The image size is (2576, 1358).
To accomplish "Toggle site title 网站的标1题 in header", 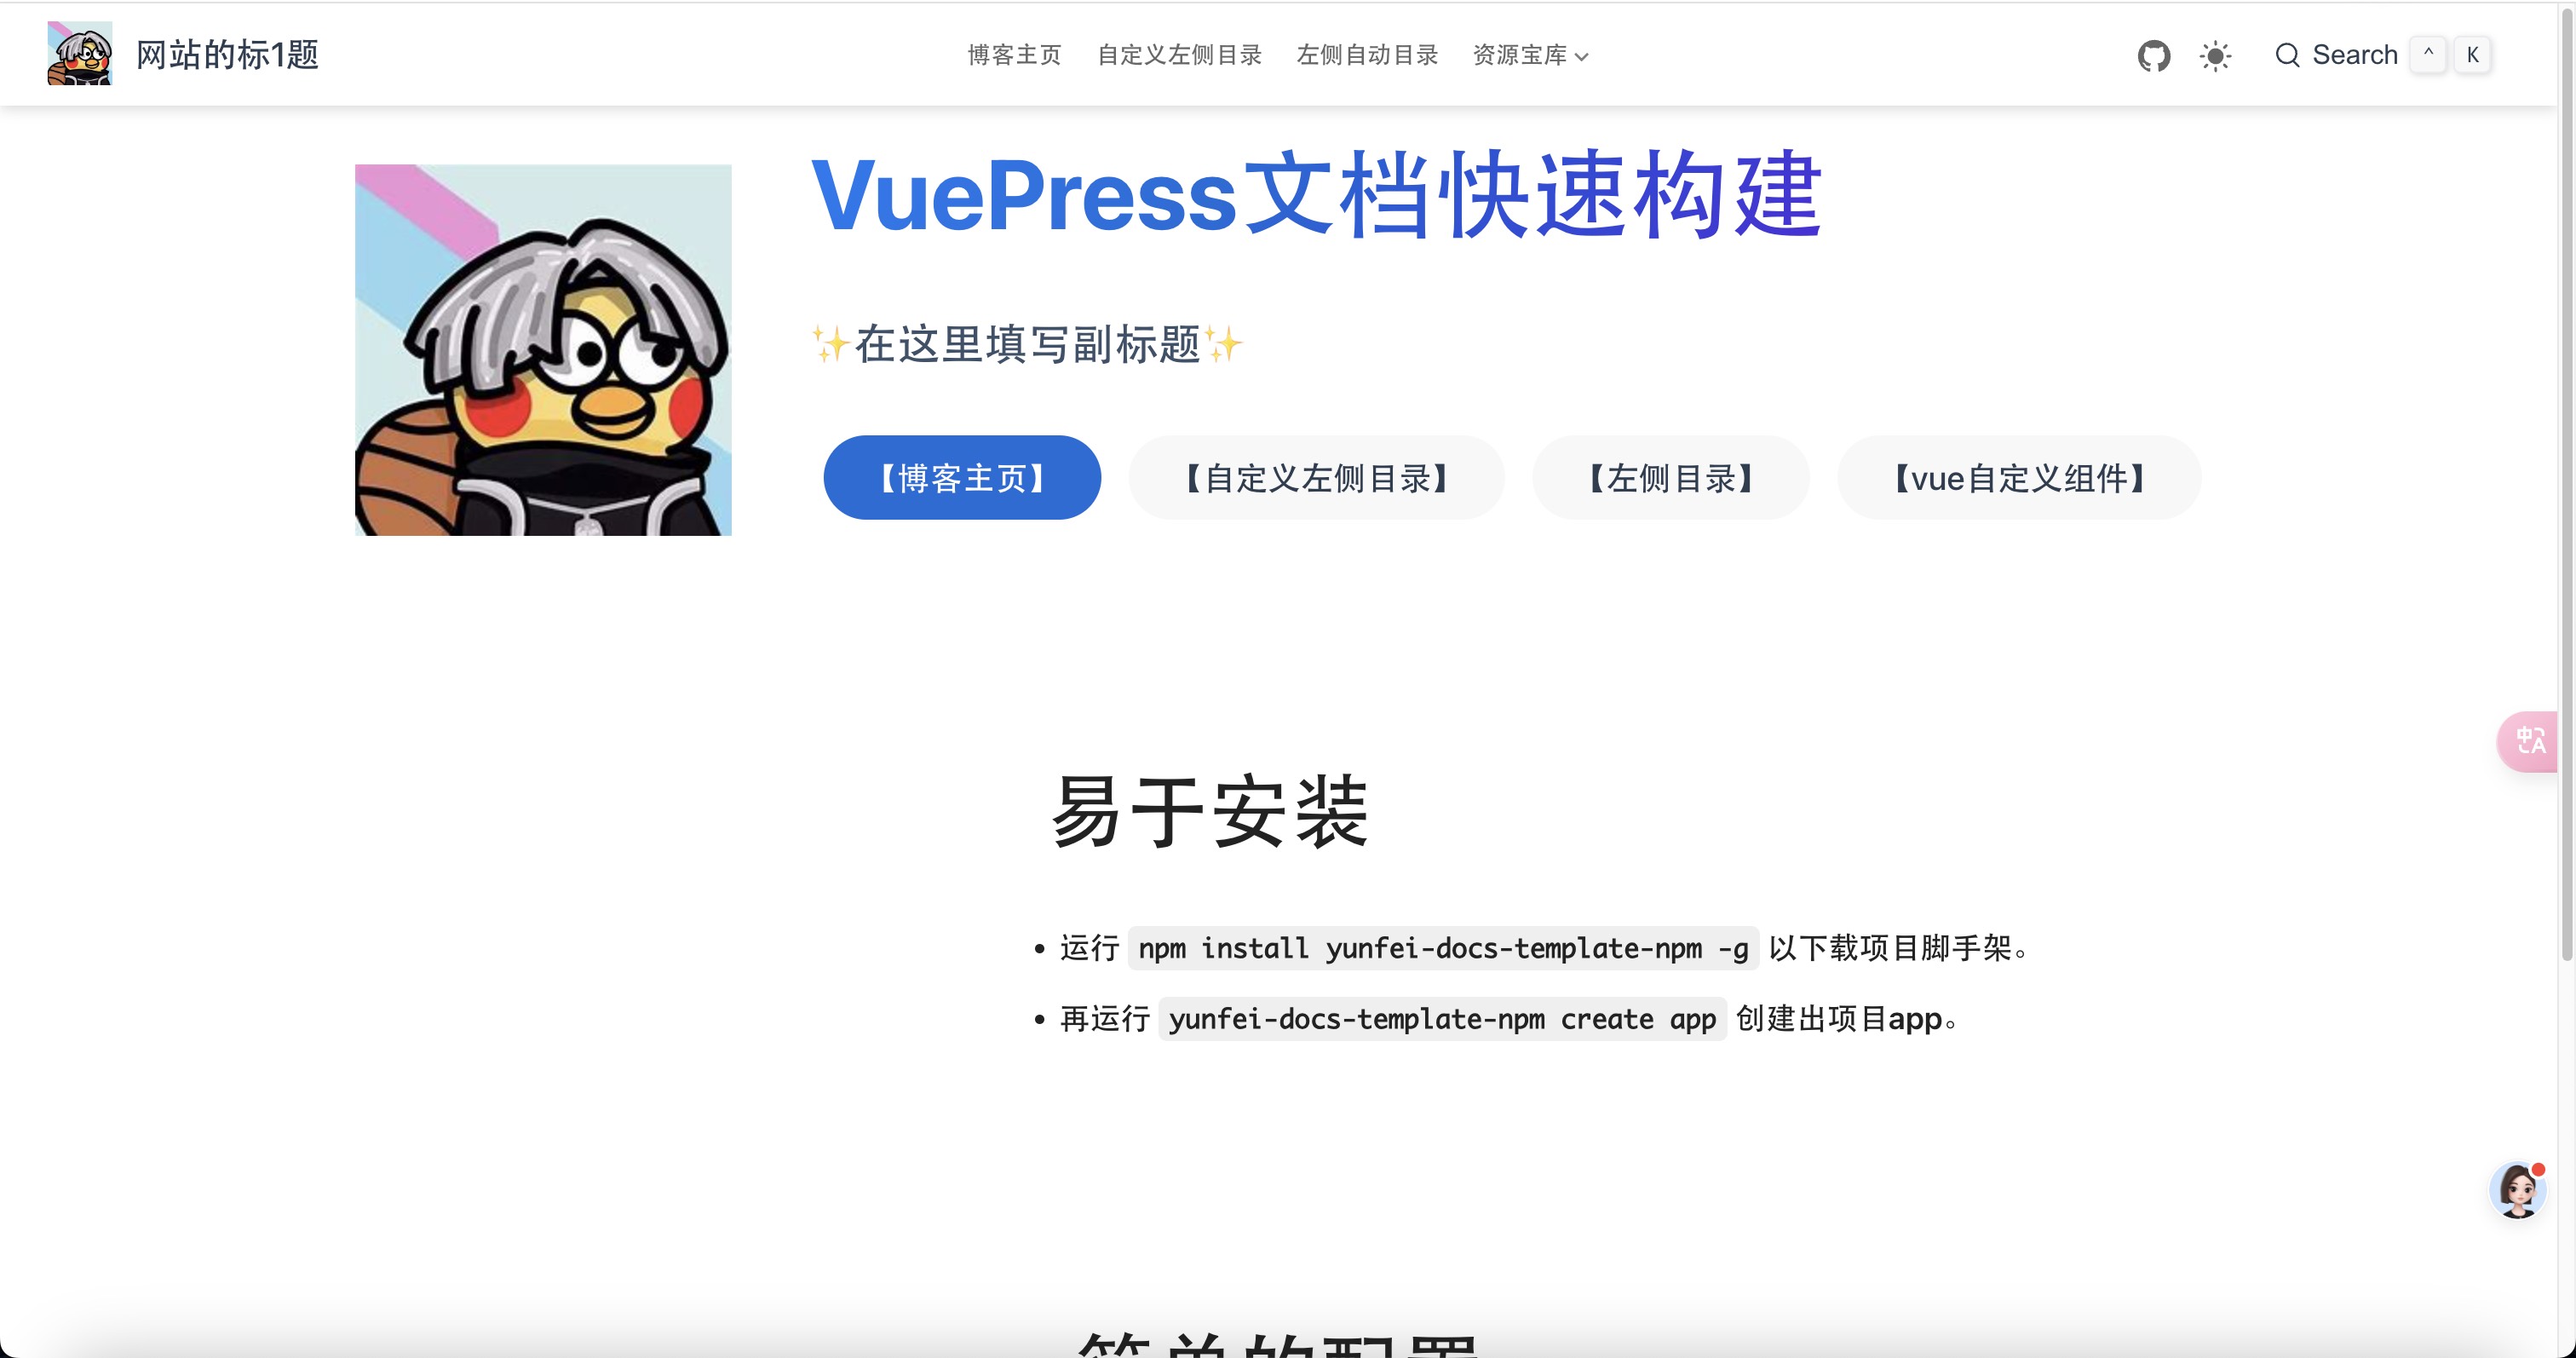I will [228, 55].
